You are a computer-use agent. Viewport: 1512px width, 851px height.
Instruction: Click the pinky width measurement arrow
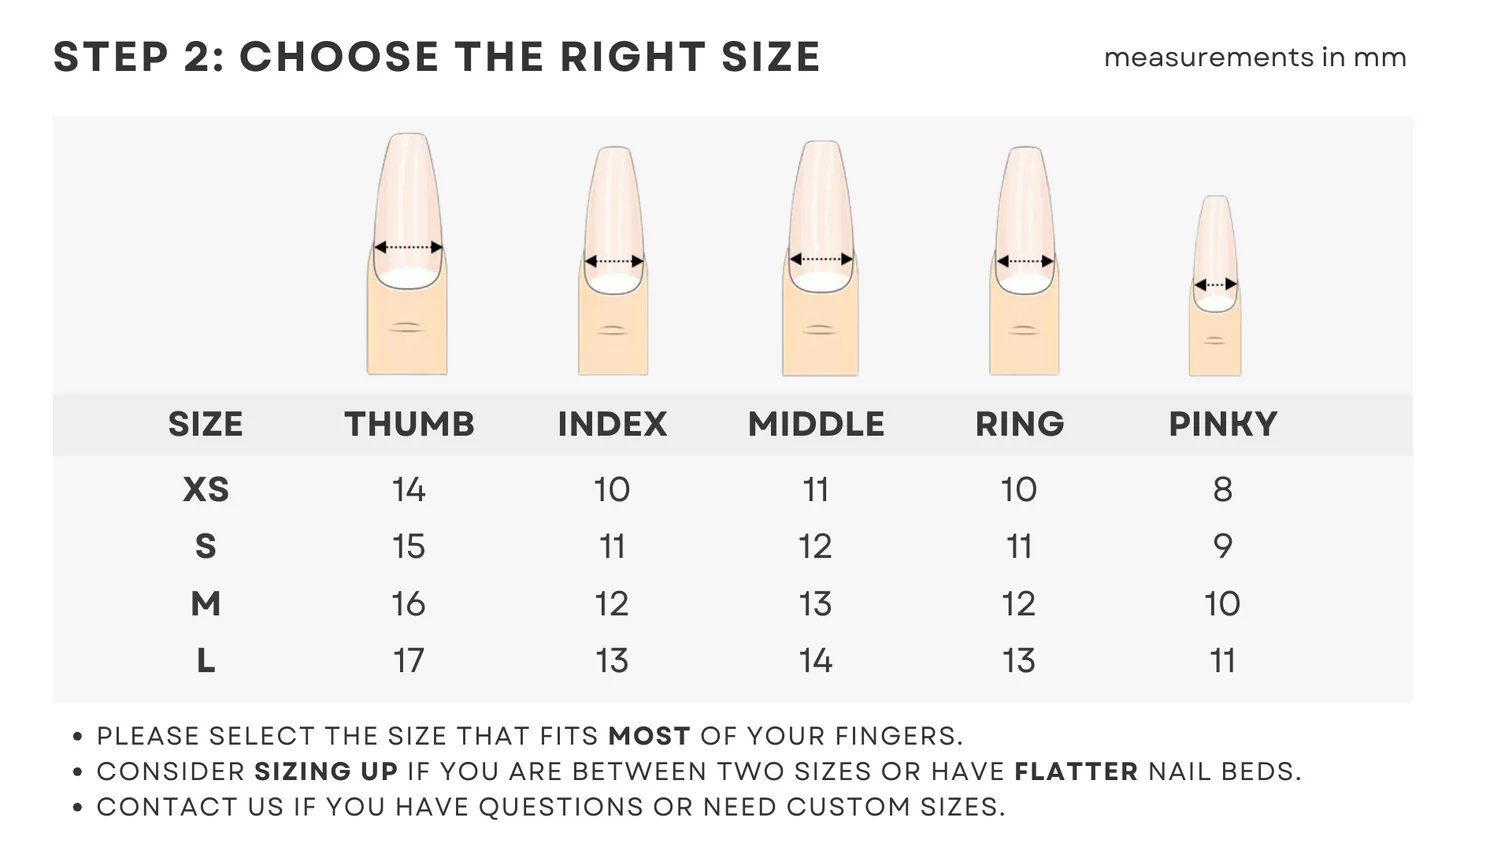[x=1216, y=285]
